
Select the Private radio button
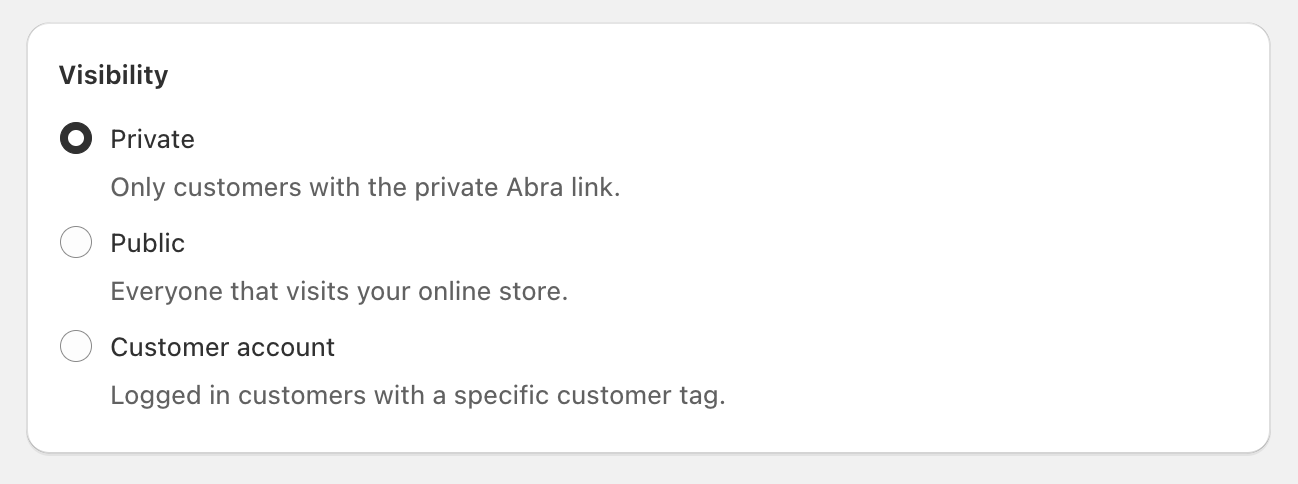(x=76, y=139)
